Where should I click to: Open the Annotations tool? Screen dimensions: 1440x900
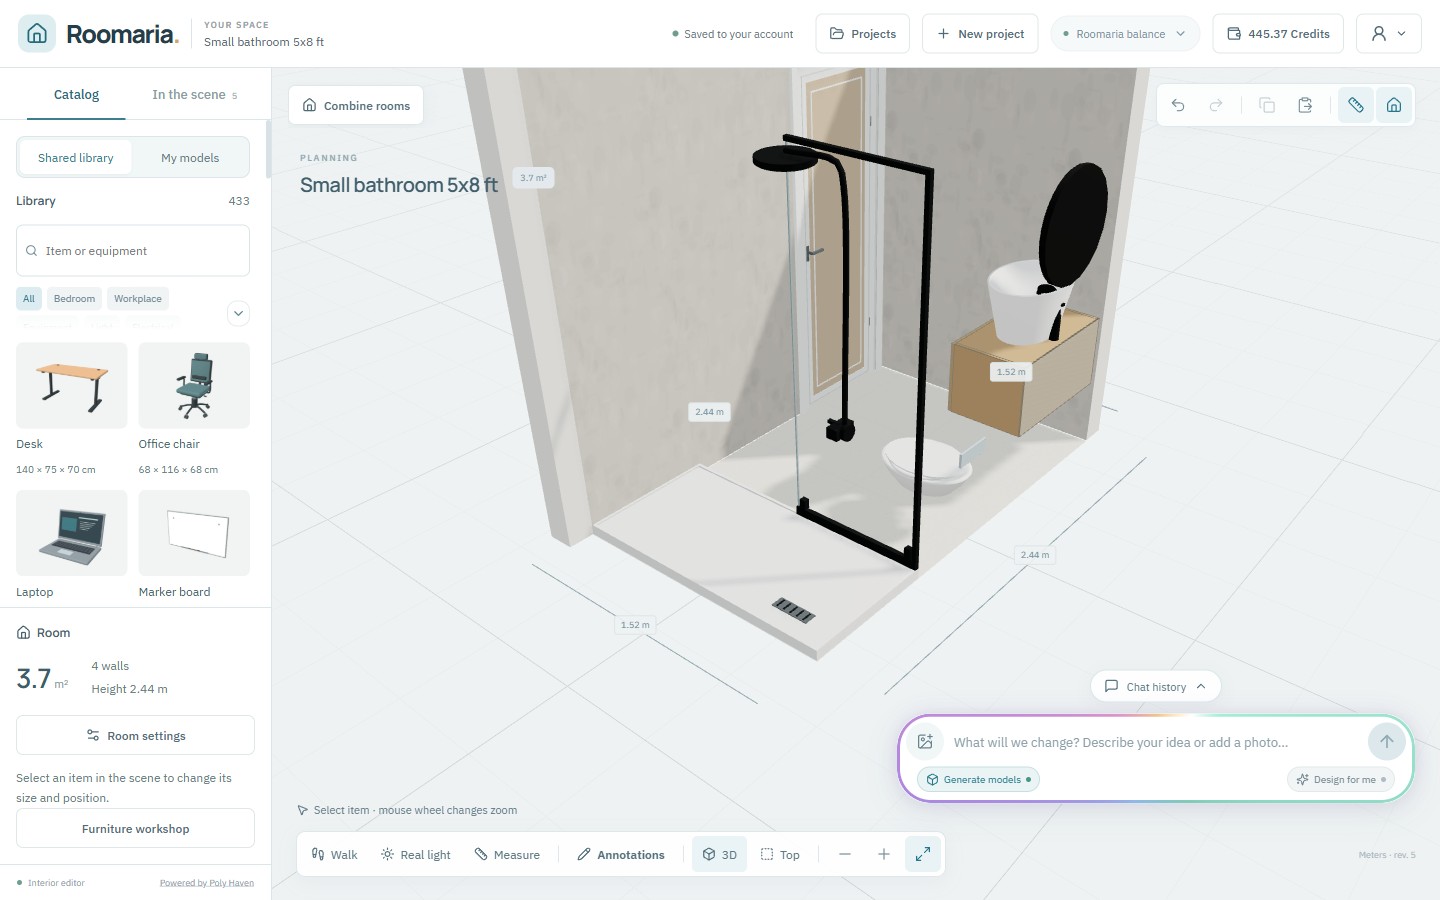click(x=621, y=854)
